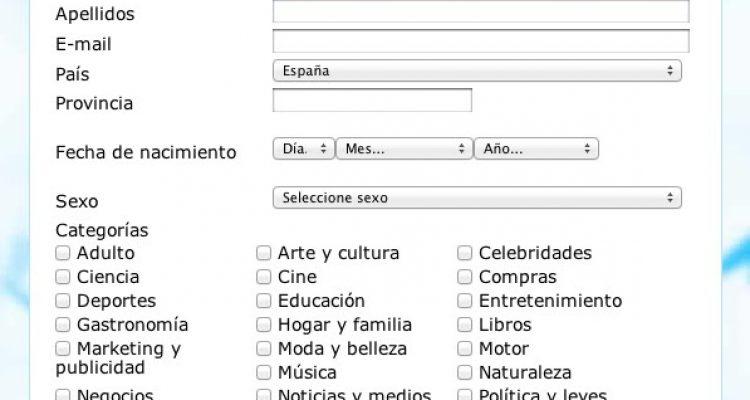Select the Ciencia checkbox

(63, 277)
